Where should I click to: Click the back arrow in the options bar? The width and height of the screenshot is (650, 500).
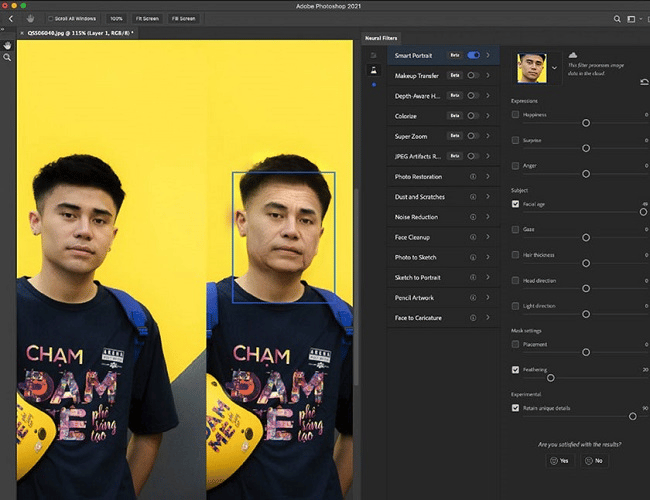pyautogui.click(x=11, y=18)
